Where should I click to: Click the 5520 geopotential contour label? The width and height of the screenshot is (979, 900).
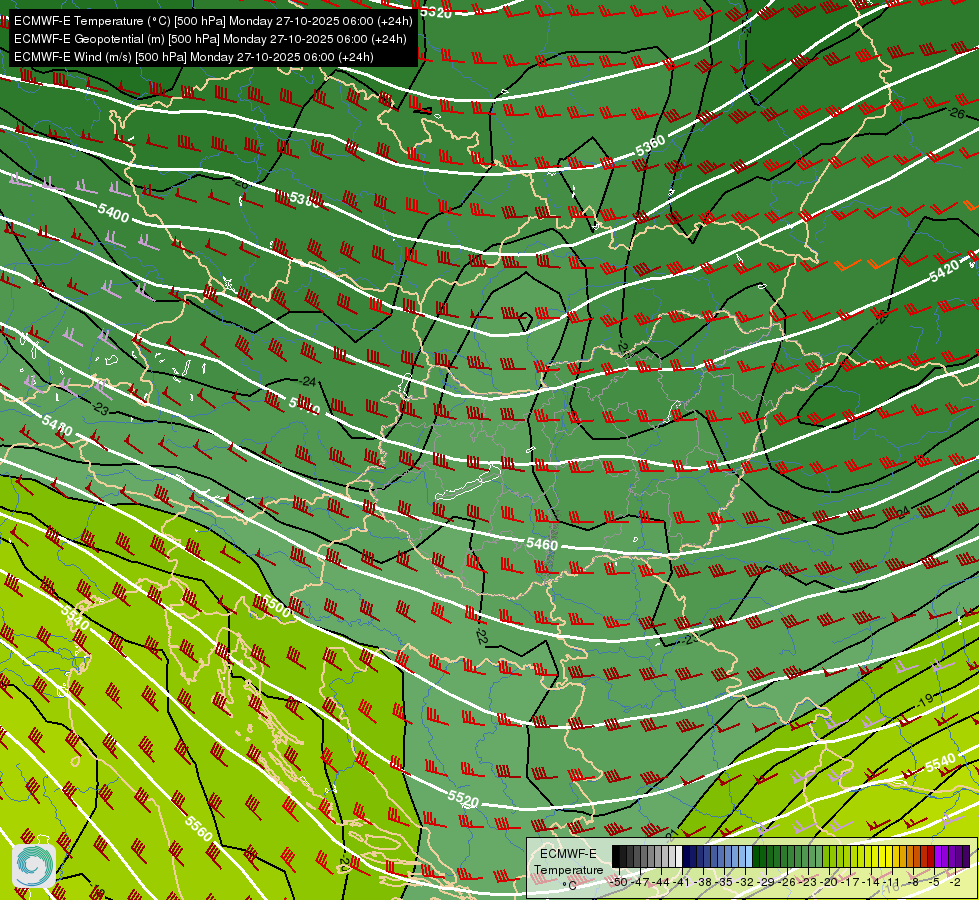(x=463, y=798)
